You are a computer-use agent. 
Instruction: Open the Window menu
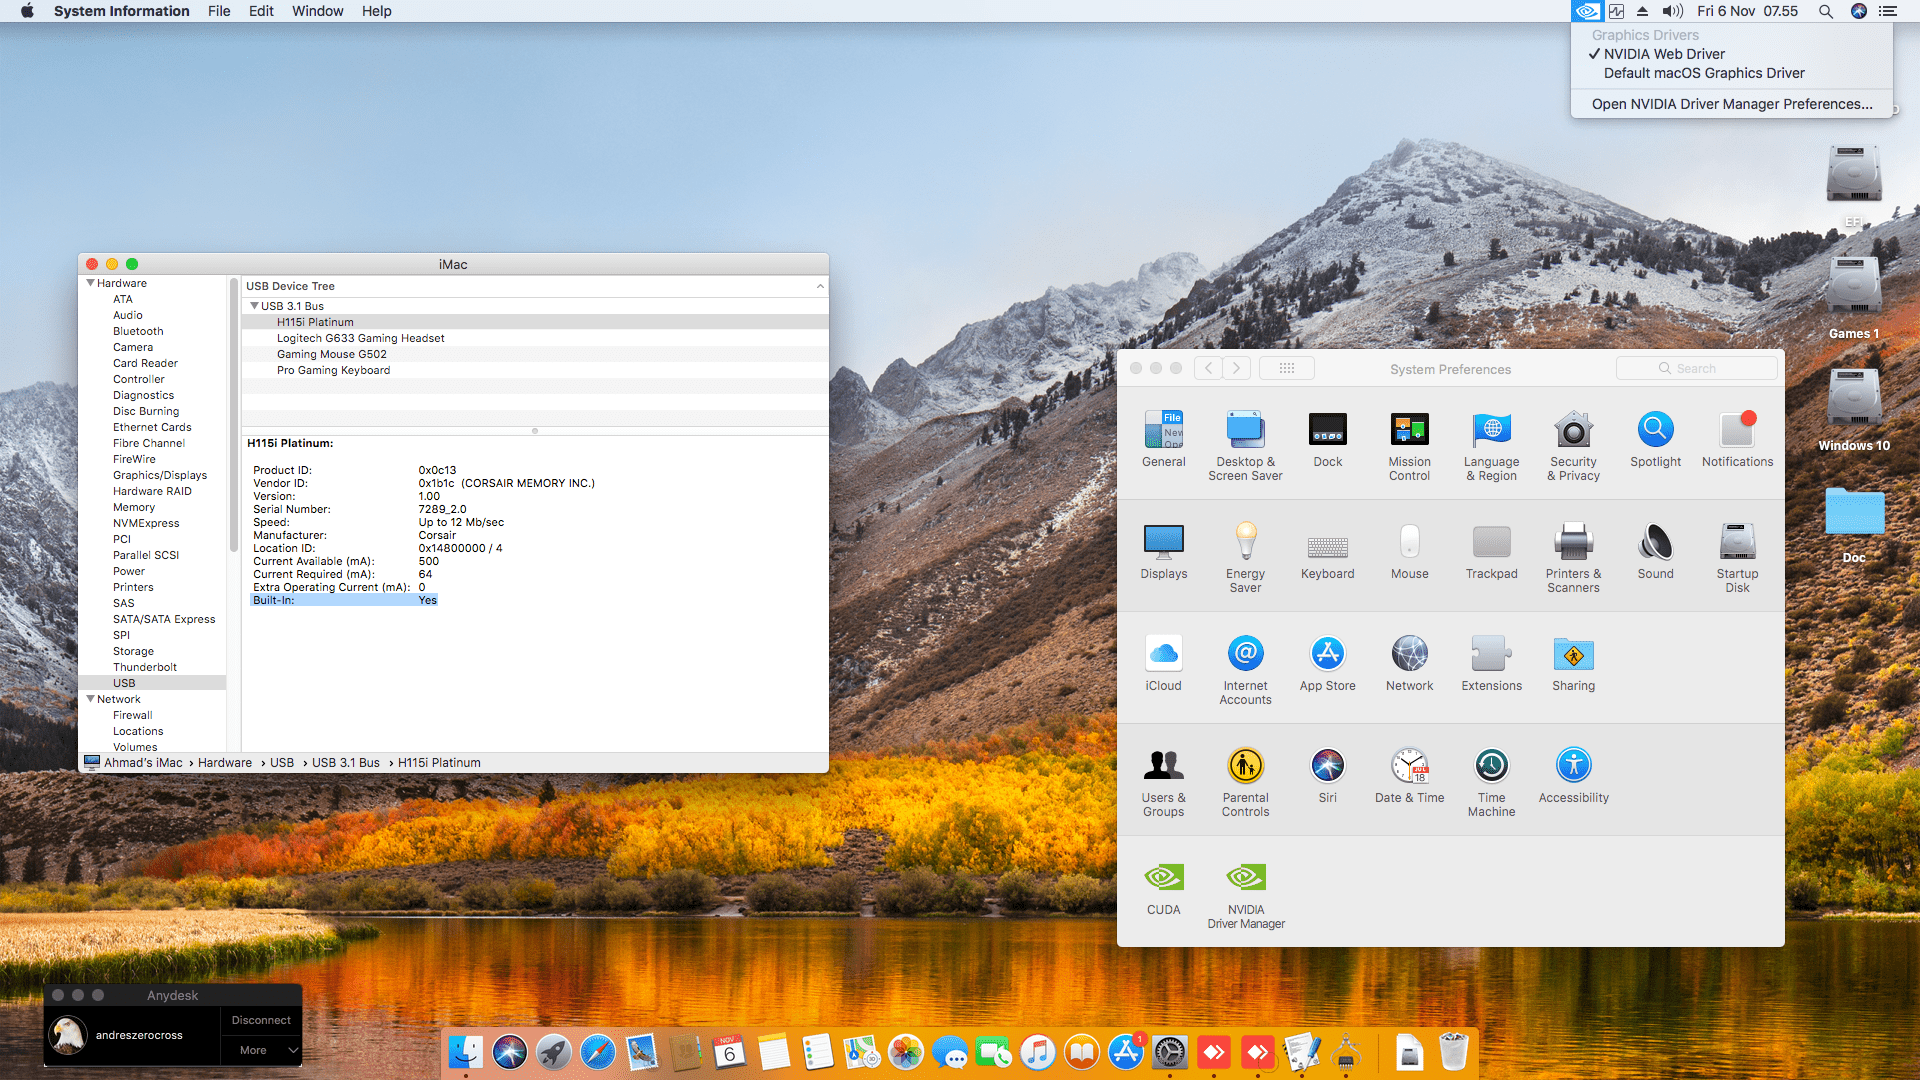(317, 11)
